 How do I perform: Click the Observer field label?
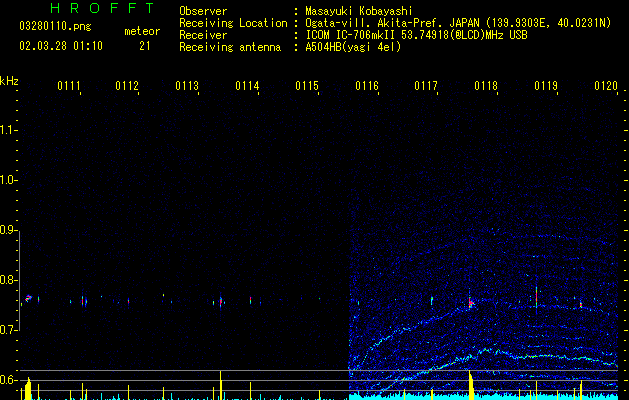pyautogui.click(x=203, y=11)
